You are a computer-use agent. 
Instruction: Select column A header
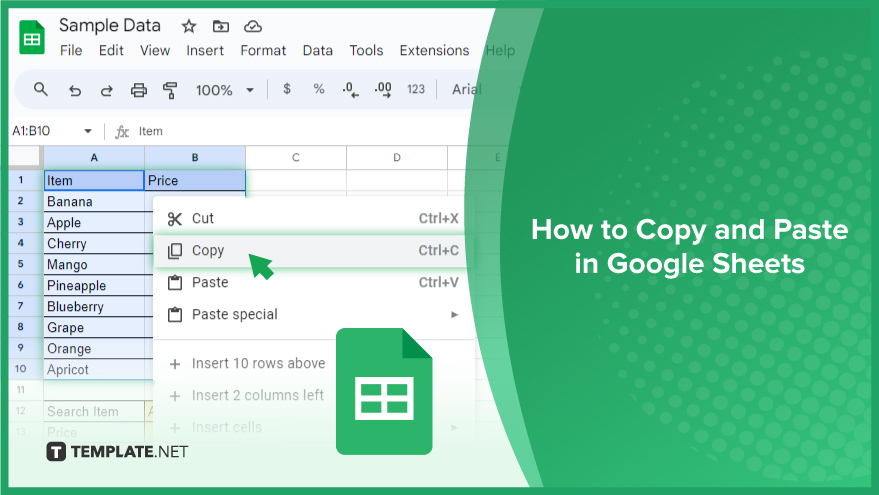click(x=94, y=158)
